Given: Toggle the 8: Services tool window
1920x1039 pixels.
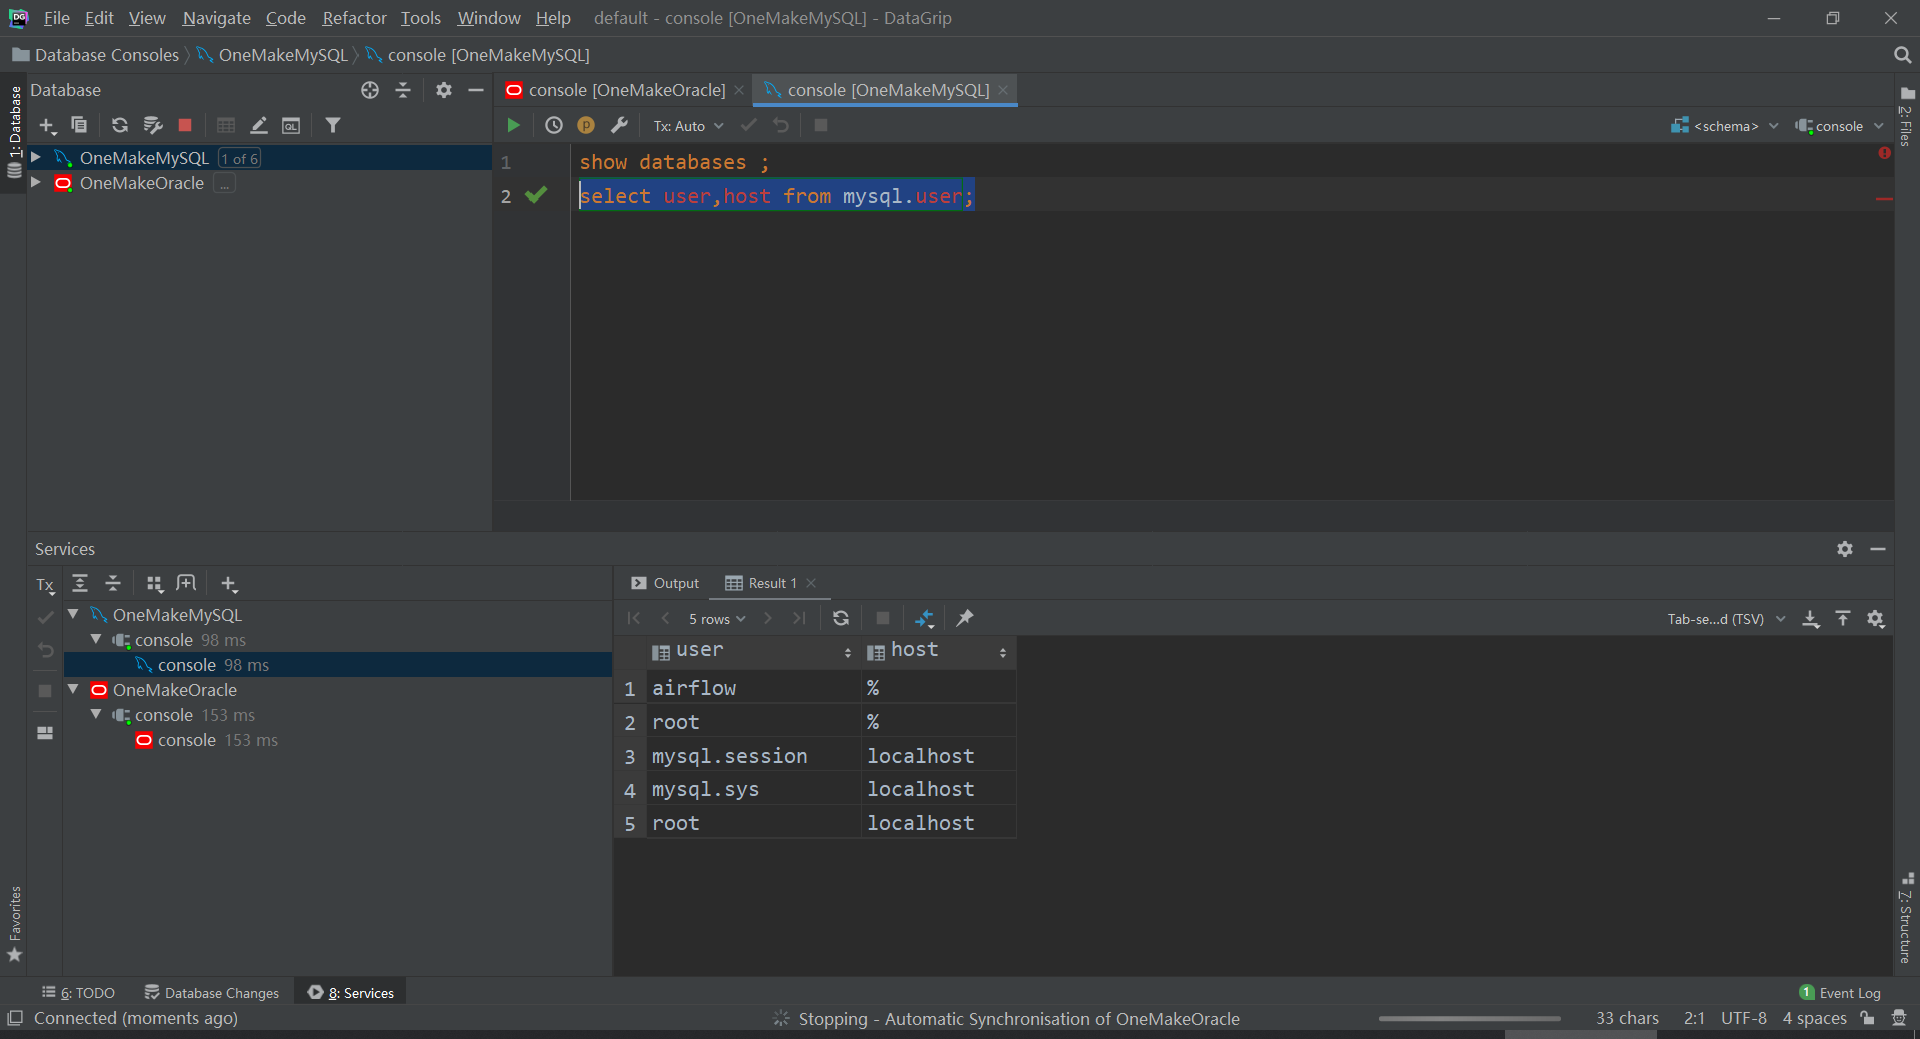Looking at the screenshot, I should click(x=351, y=992).
